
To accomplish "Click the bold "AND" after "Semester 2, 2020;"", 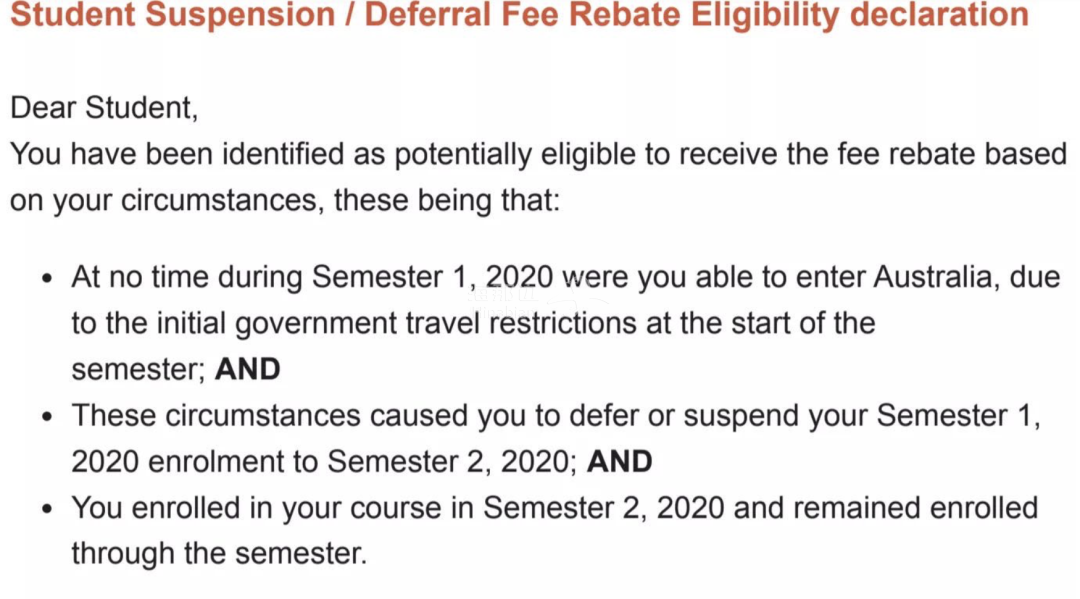I will 620,461.
